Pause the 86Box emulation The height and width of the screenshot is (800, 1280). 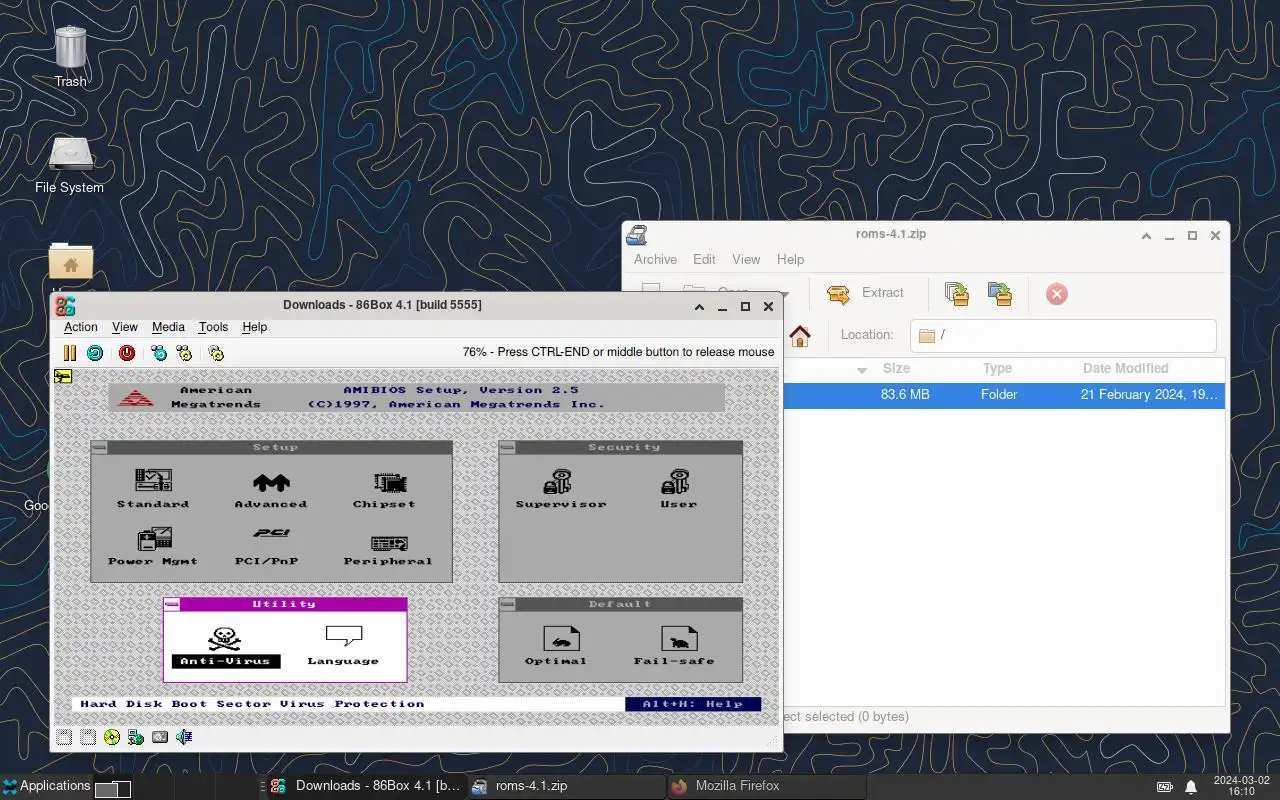point(70,352)
